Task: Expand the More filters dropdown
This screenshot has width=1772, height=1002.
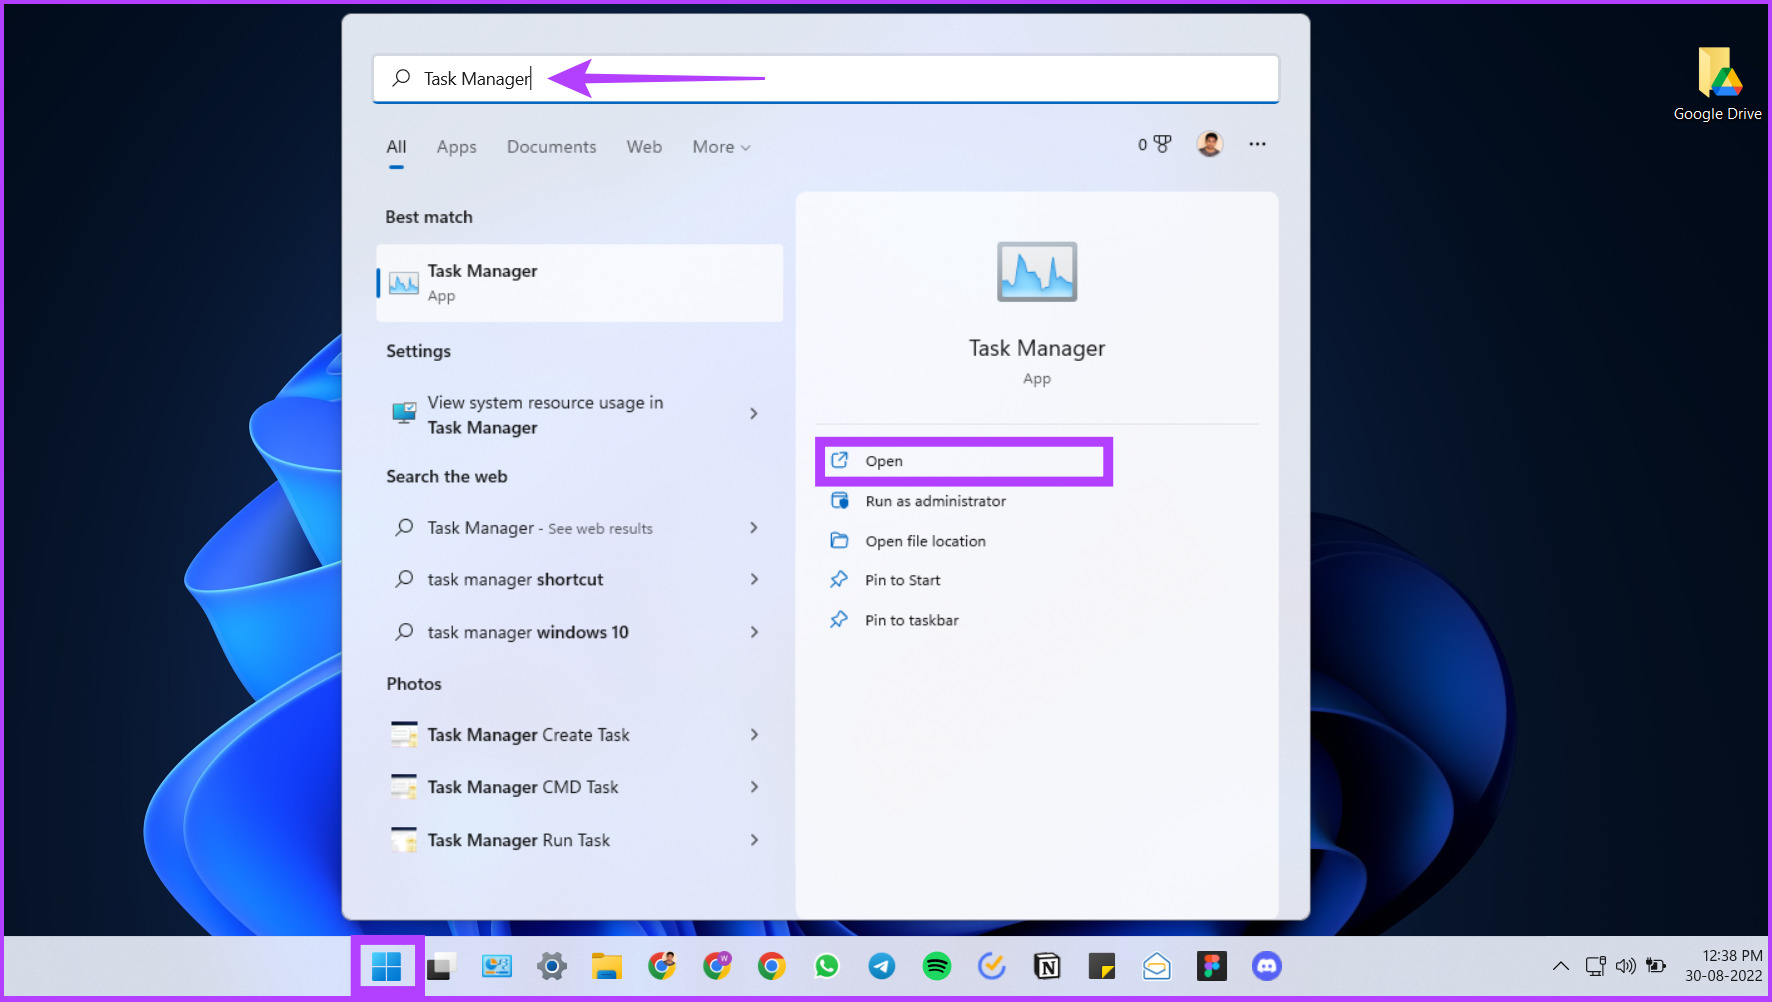Action: (x=720, y=146)
